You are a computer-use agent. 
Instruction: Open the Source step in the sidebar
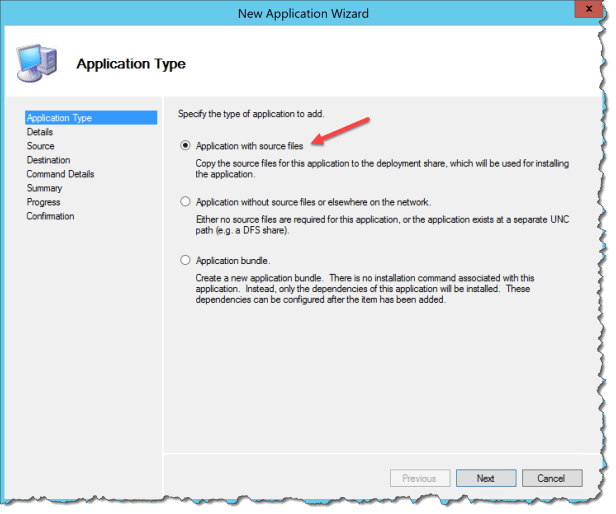[41, 146]
